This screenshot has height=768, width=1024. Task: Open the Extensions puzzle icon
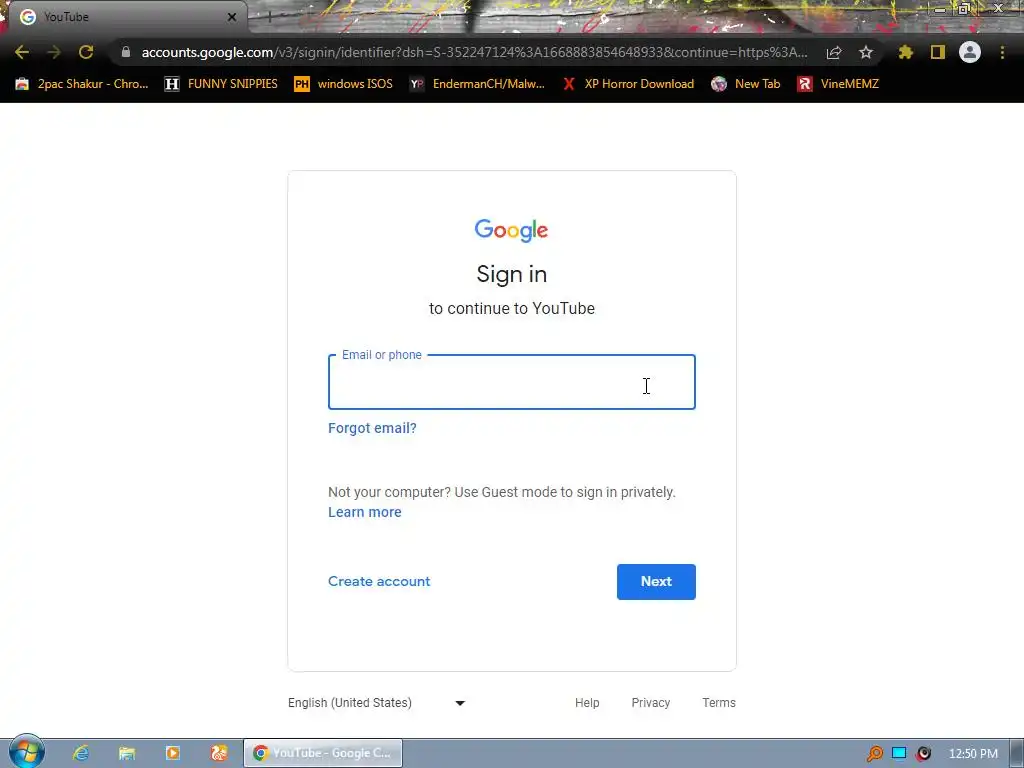click(x=905, y=52)
